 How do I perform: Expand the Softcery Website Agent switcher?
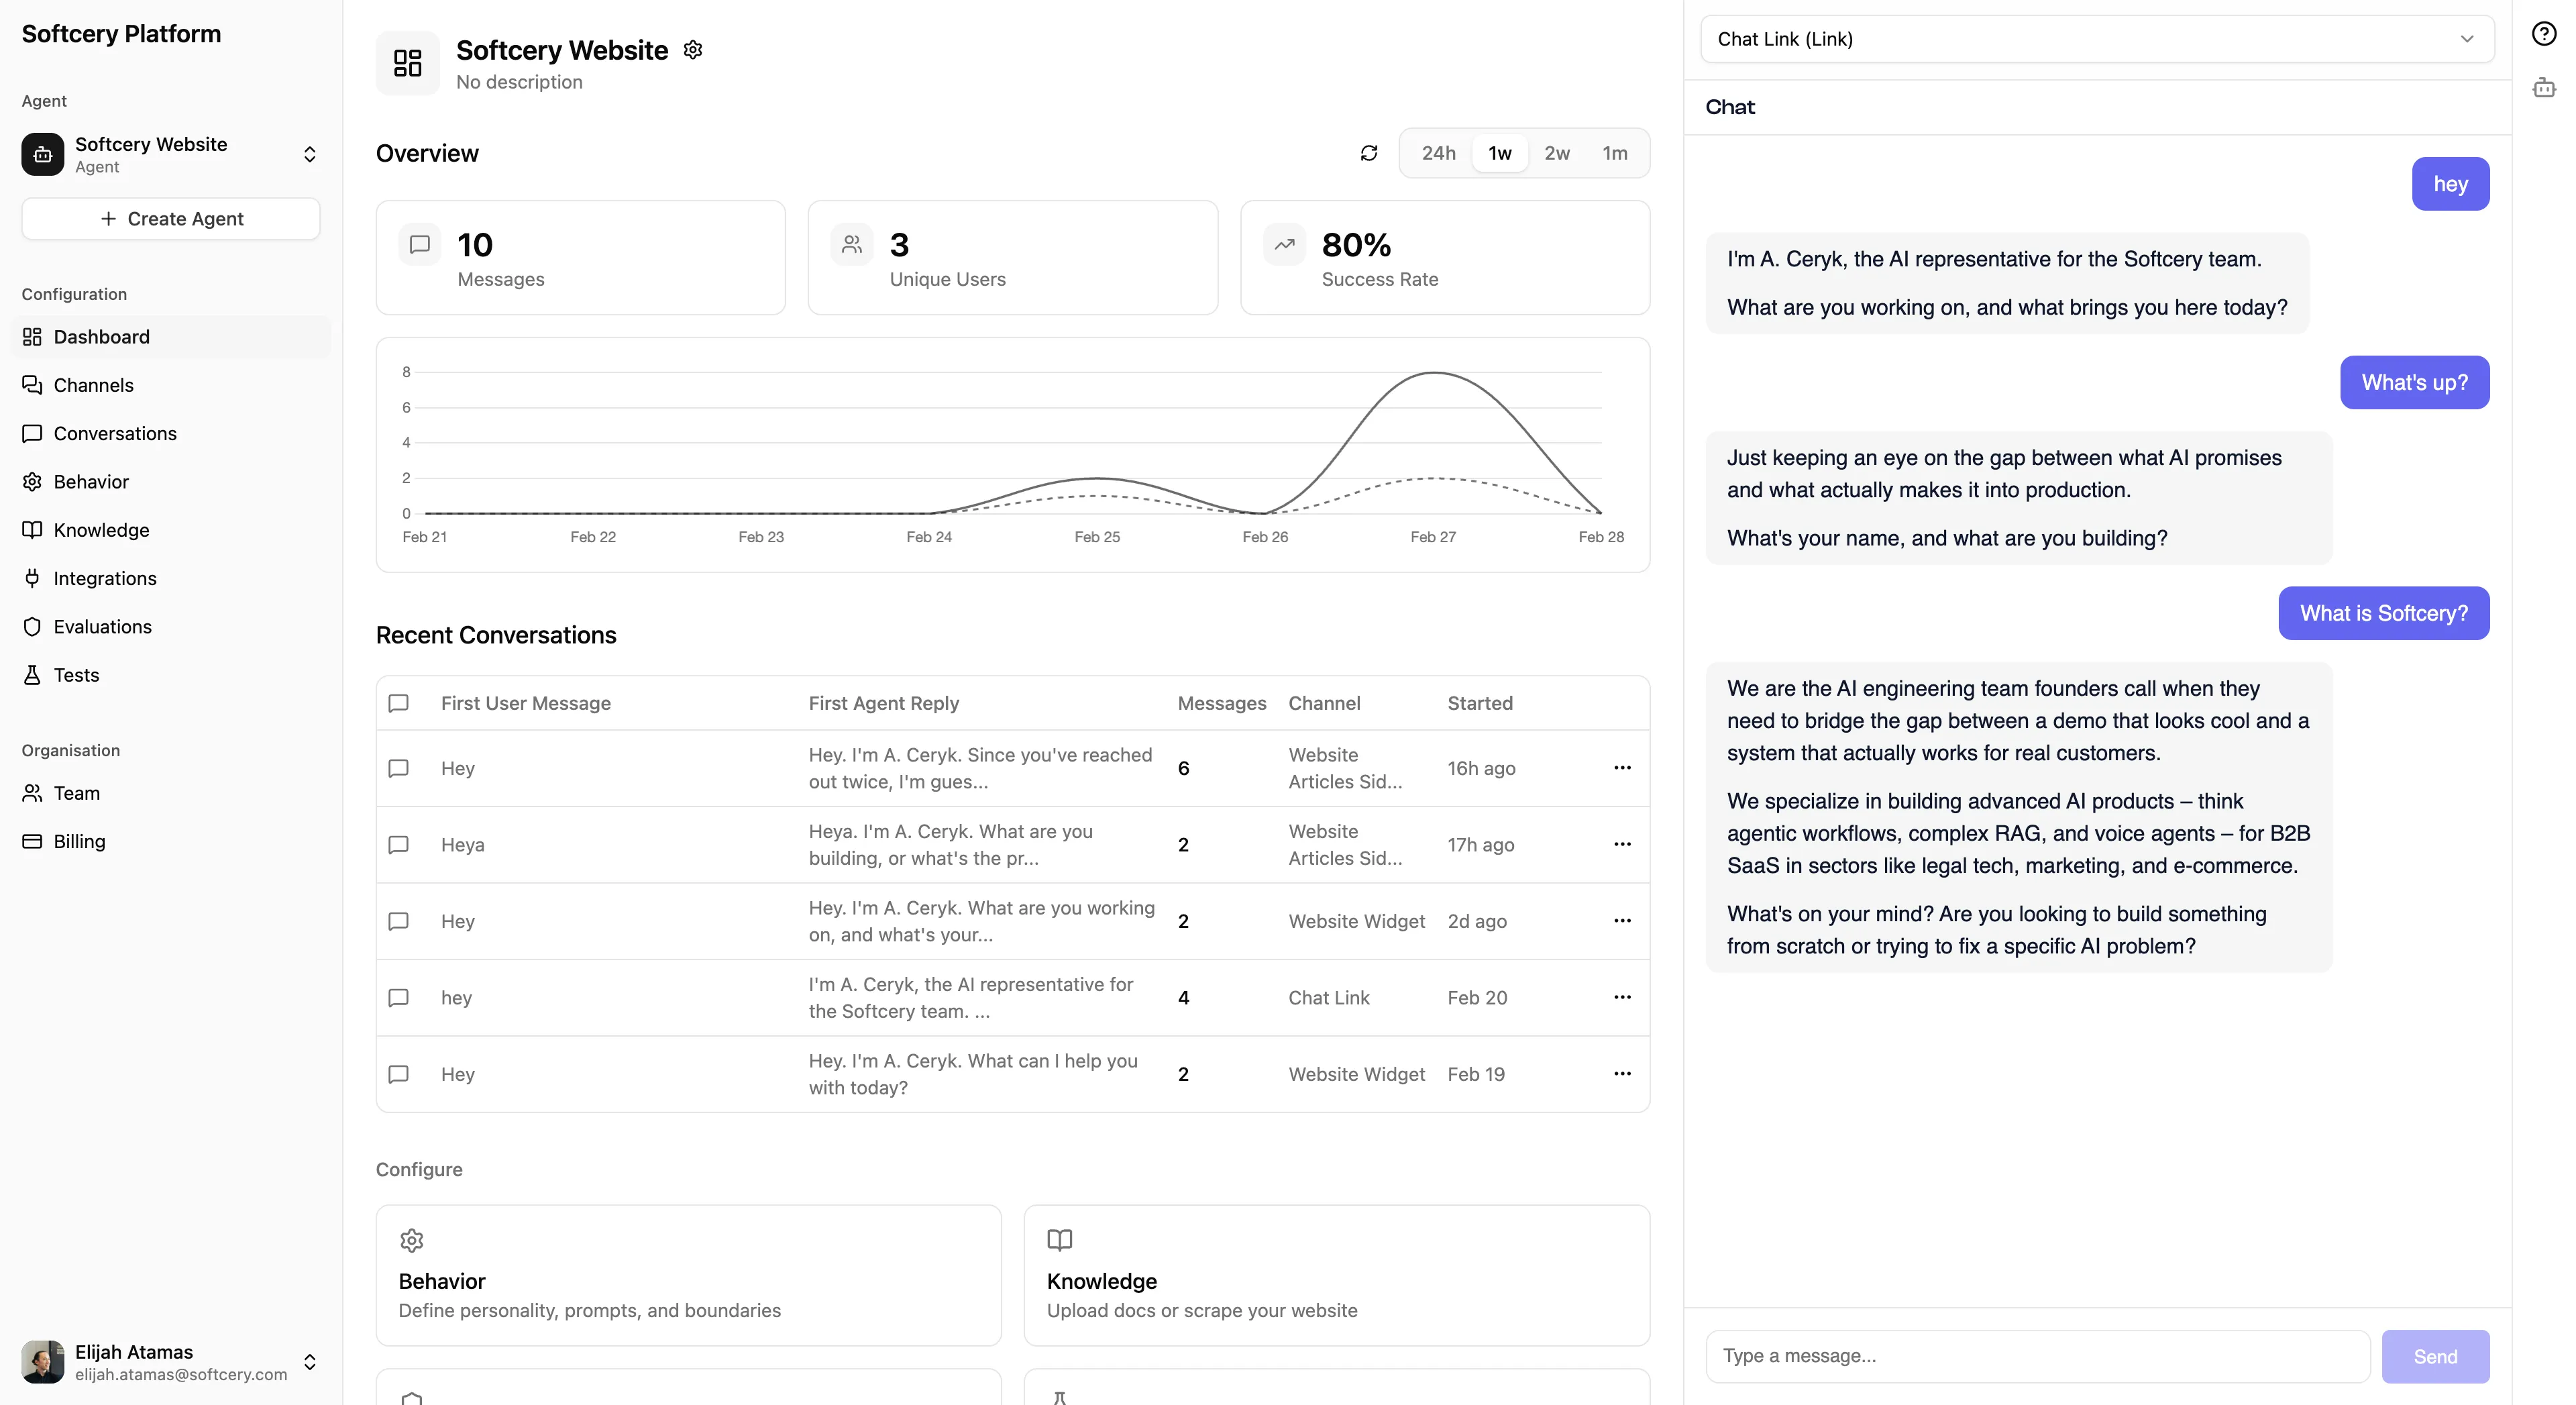pos(310,154)
